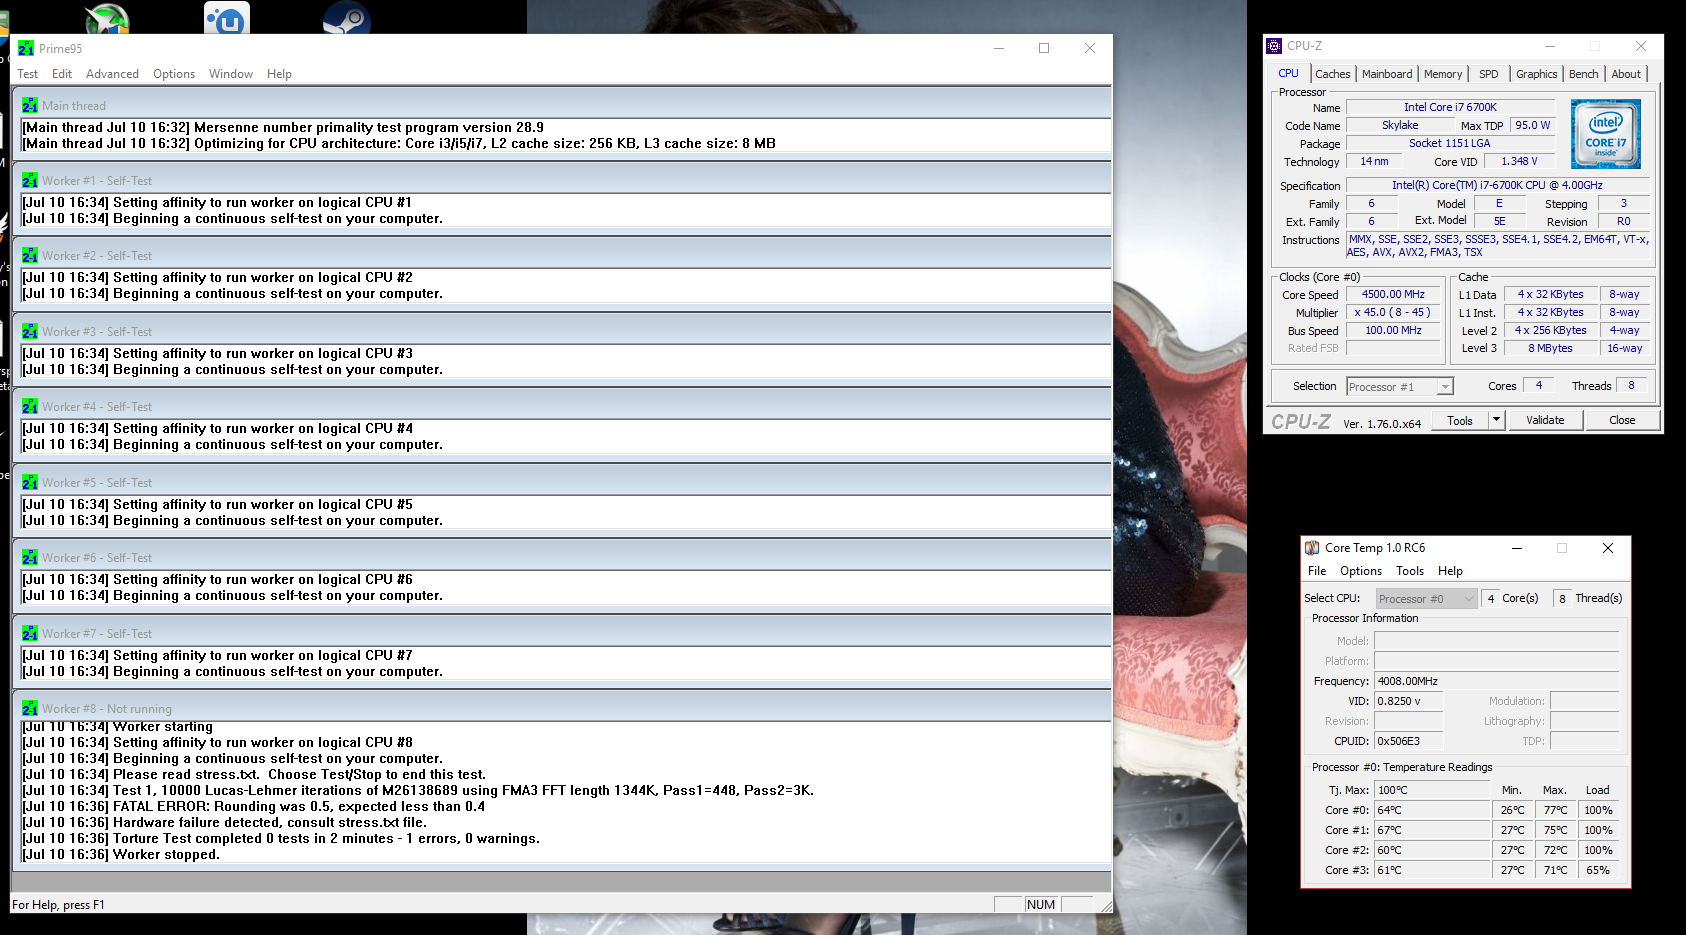Click the Core #3 load value 65%
The height and width of the screenshot is (935, 1686).
(1598, 870)
